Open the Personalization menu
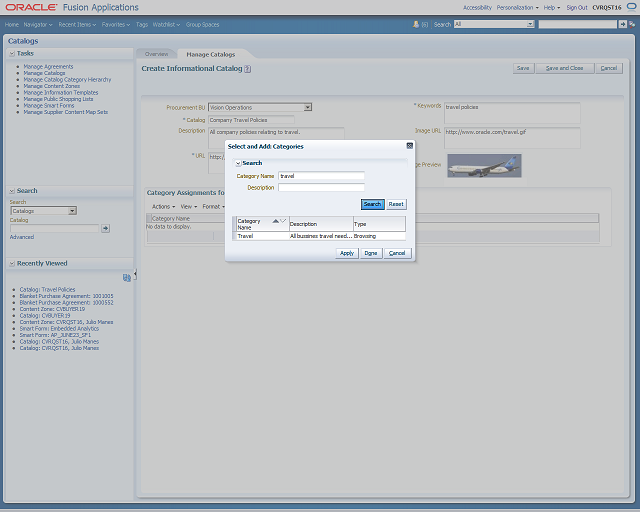 point(518,7)
